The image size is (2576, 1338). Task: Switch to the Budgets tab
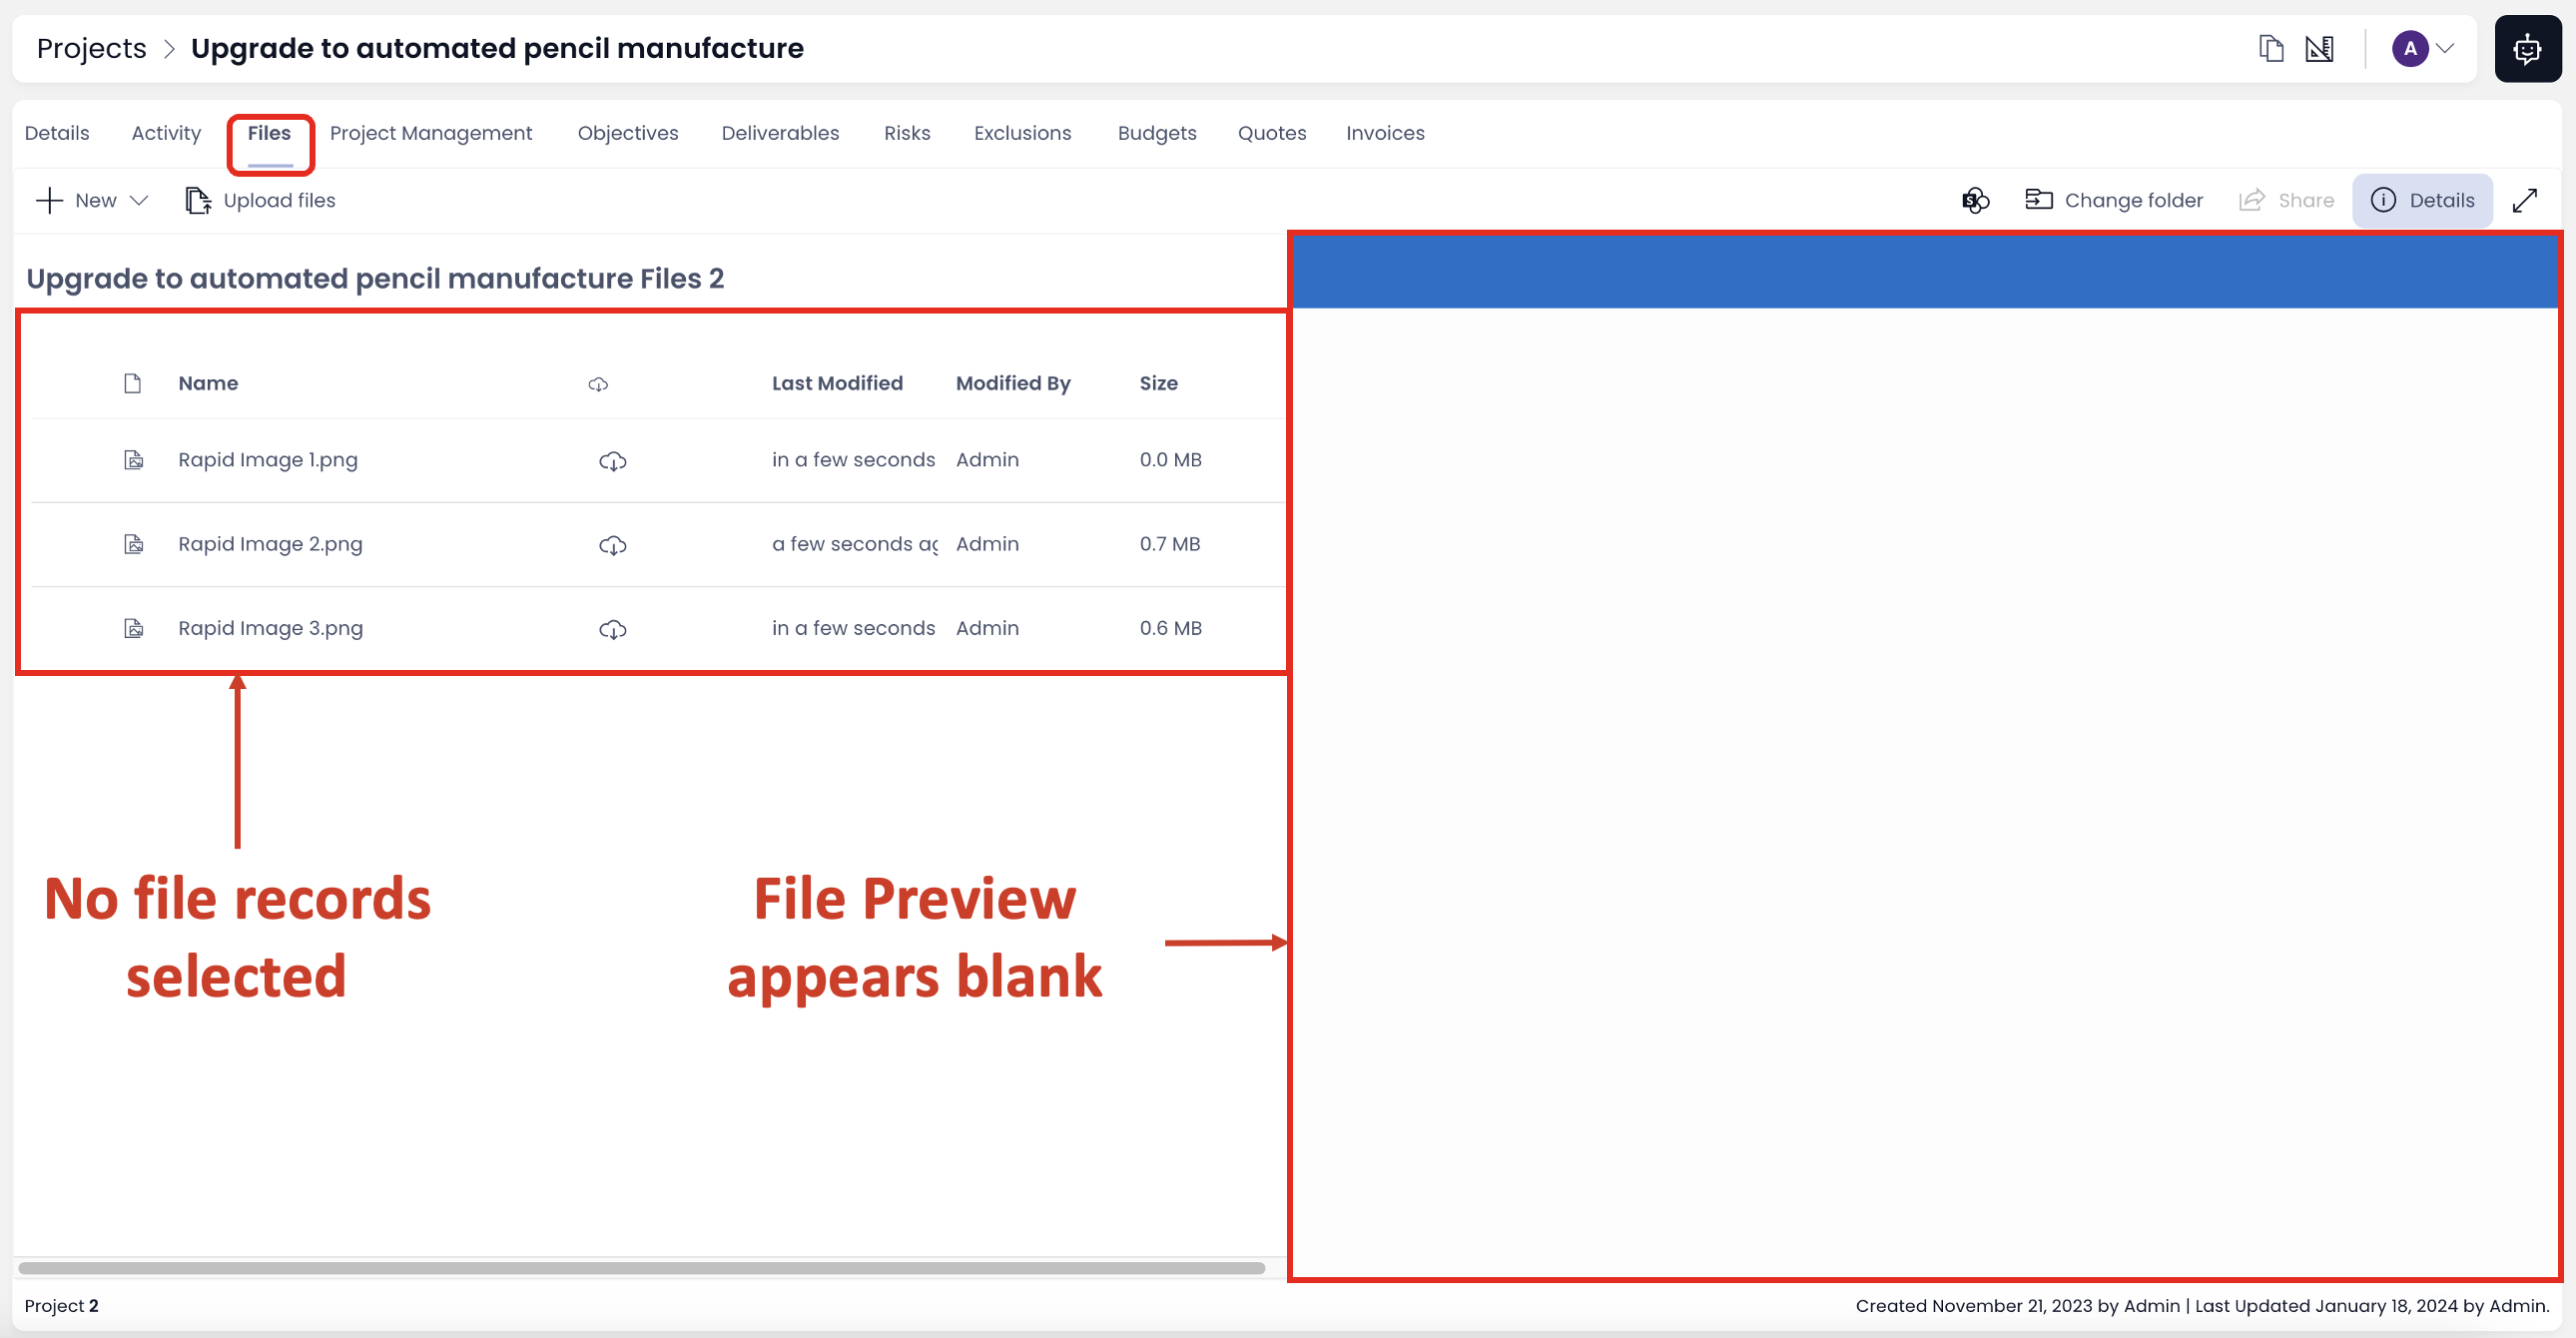point(1156,133)
